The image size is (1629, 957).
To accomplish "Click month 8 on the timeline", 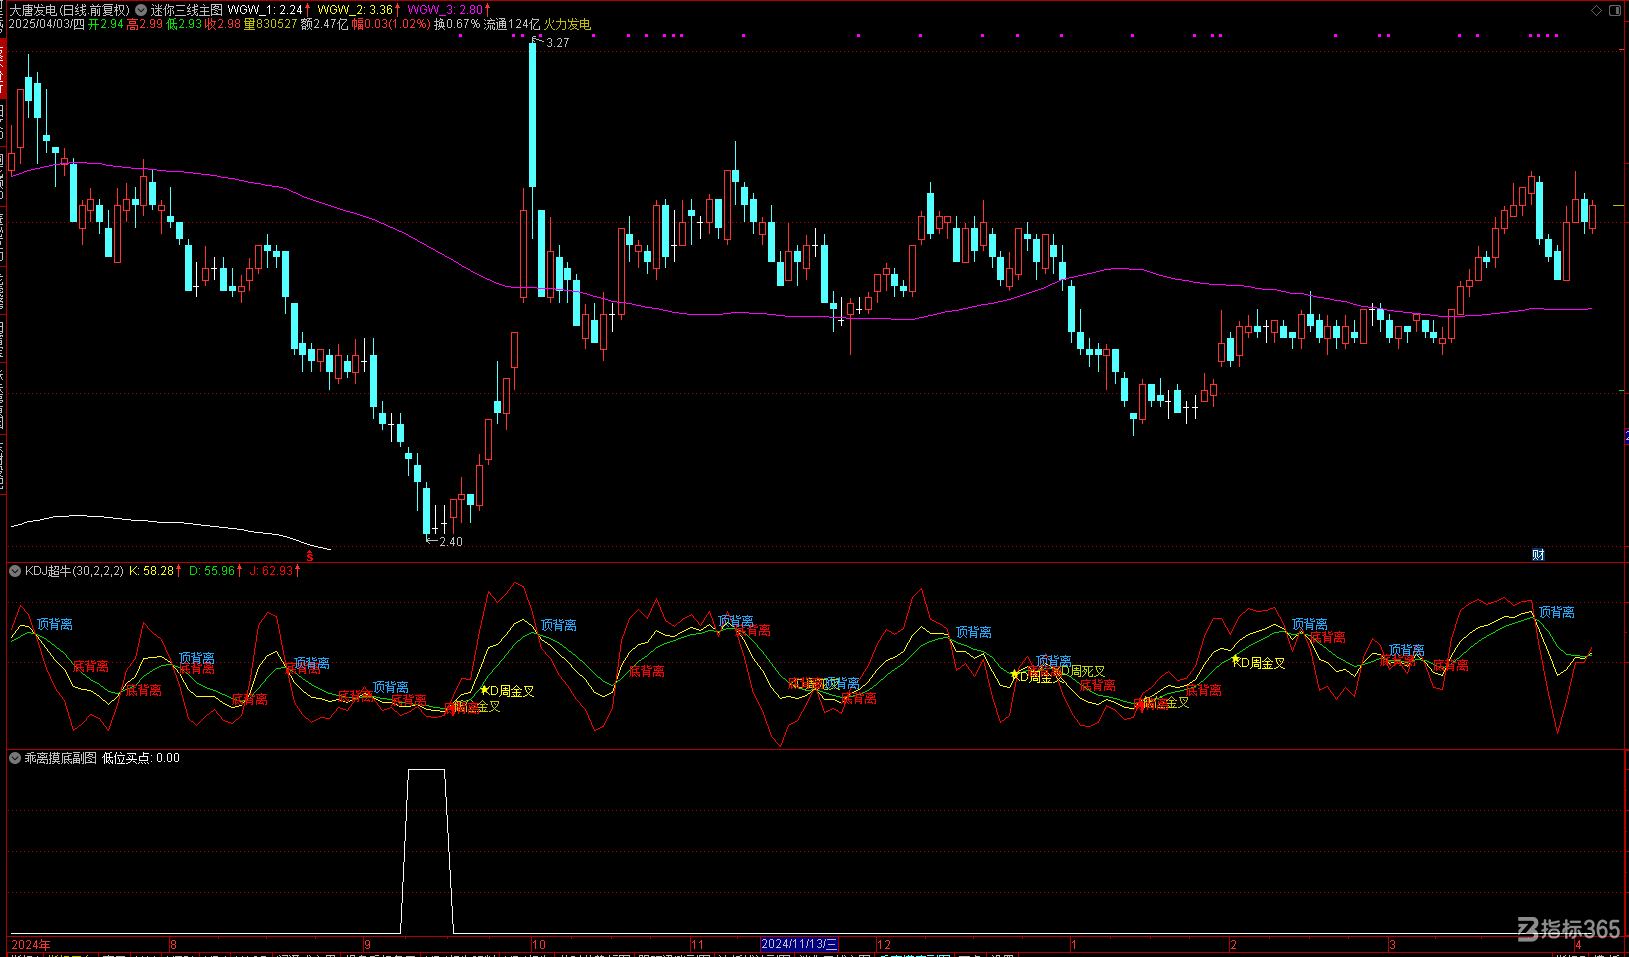I will point(174,944).
